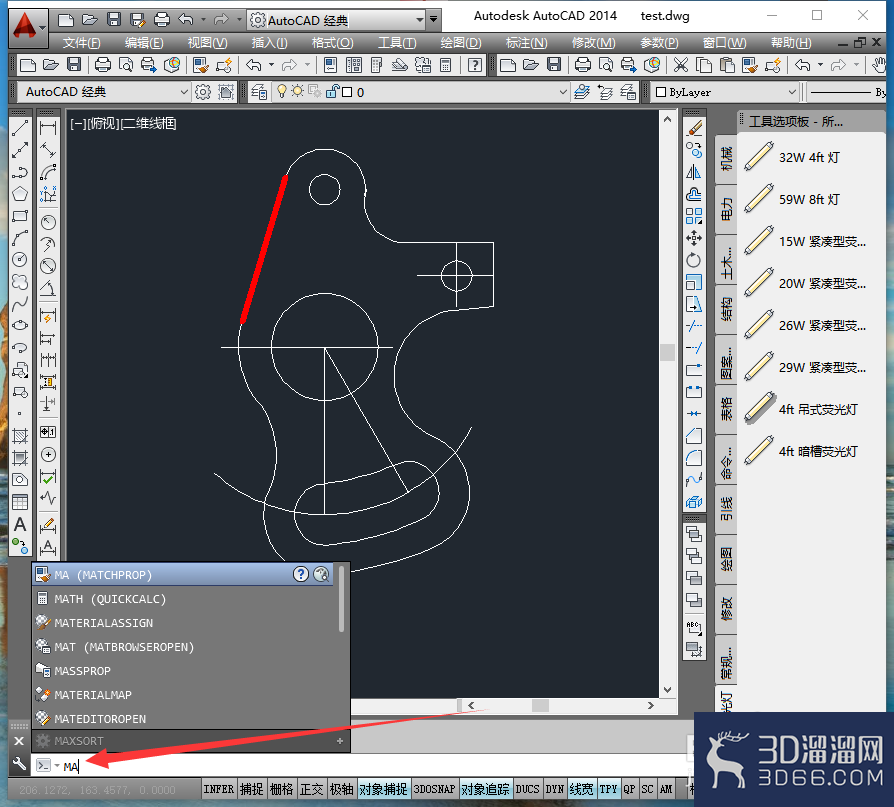Open the 文件(F) menu
This screenshot has width=894, height=807.
(x=82, y=43)
